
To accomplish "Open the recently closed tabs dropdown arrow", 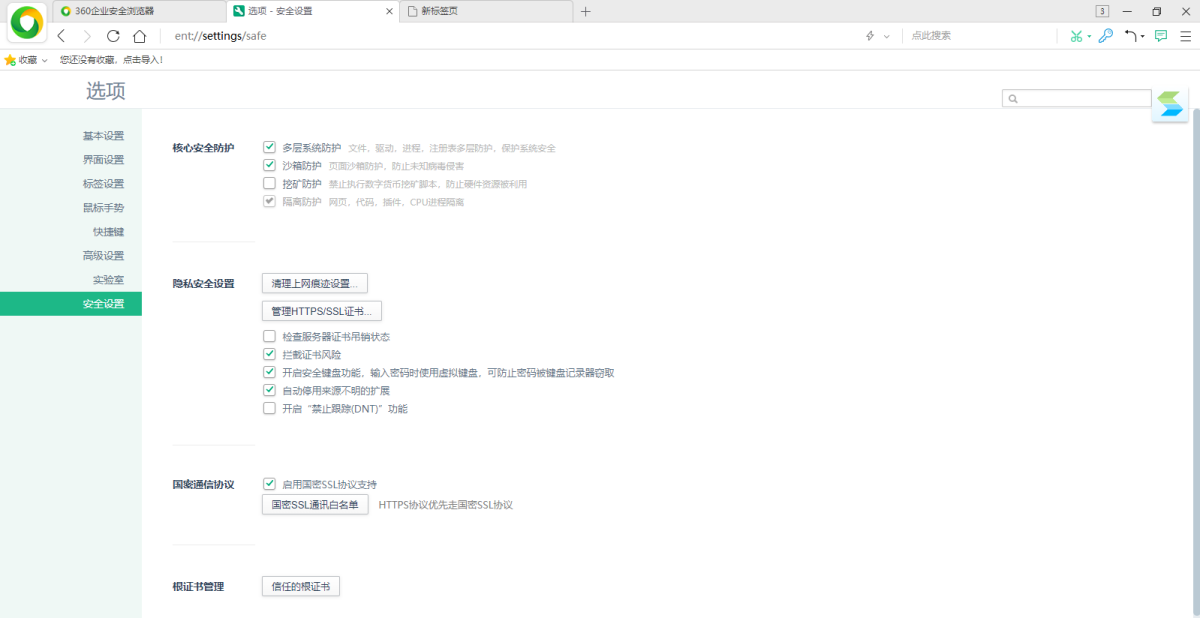I will pyautogui.click(x=1143, y=35).
